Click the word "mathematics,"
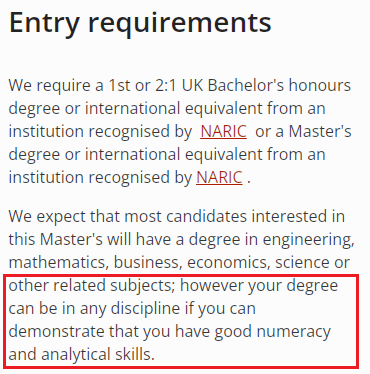The height and width of the screenshot is (374, 370). pos(59,263)
